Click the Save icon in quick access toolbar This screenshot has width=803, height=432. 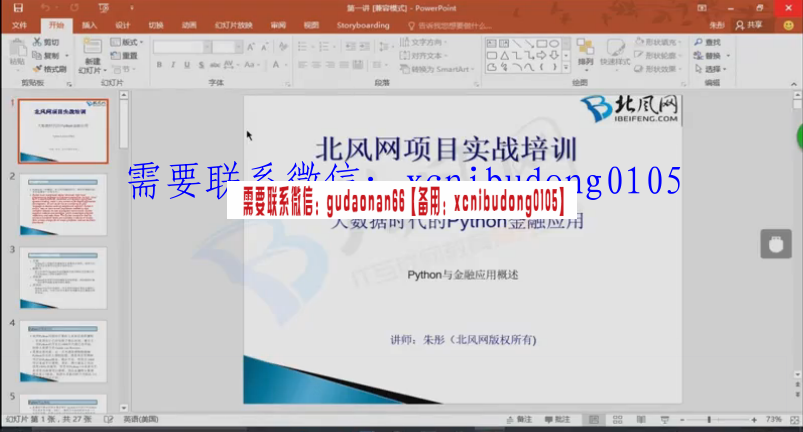pos(18,8)
